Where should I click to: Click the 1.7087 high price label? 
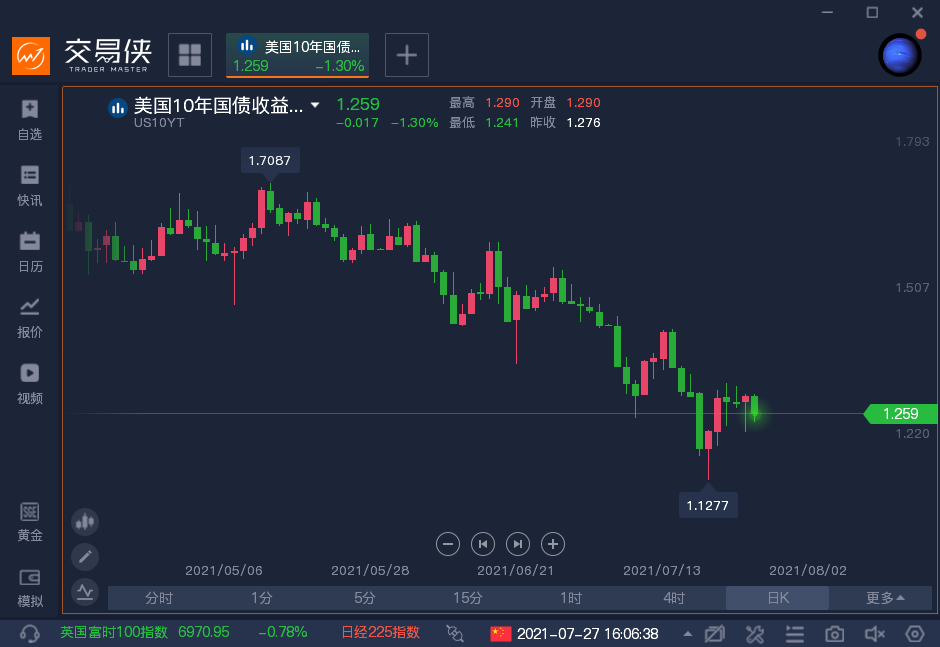point(270,161)
